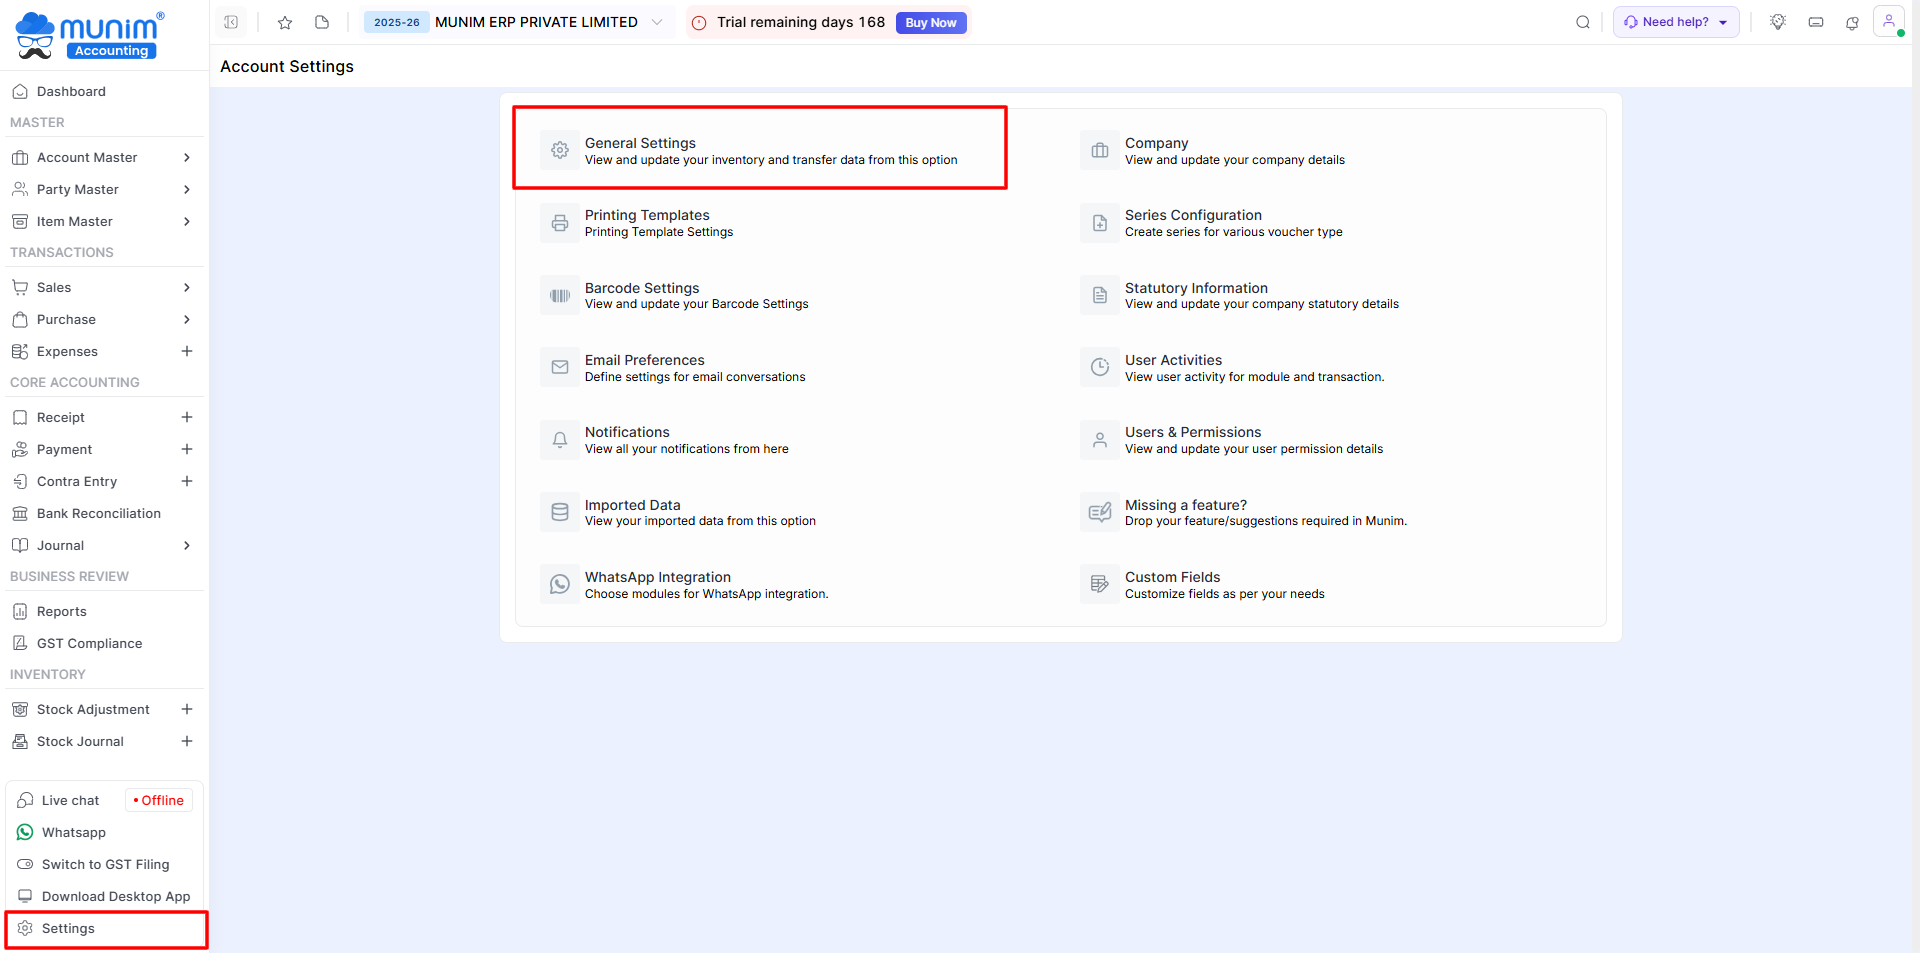Select the 2025-26 financial year badge
The image size is (1920, 953).
coord(396,22)
